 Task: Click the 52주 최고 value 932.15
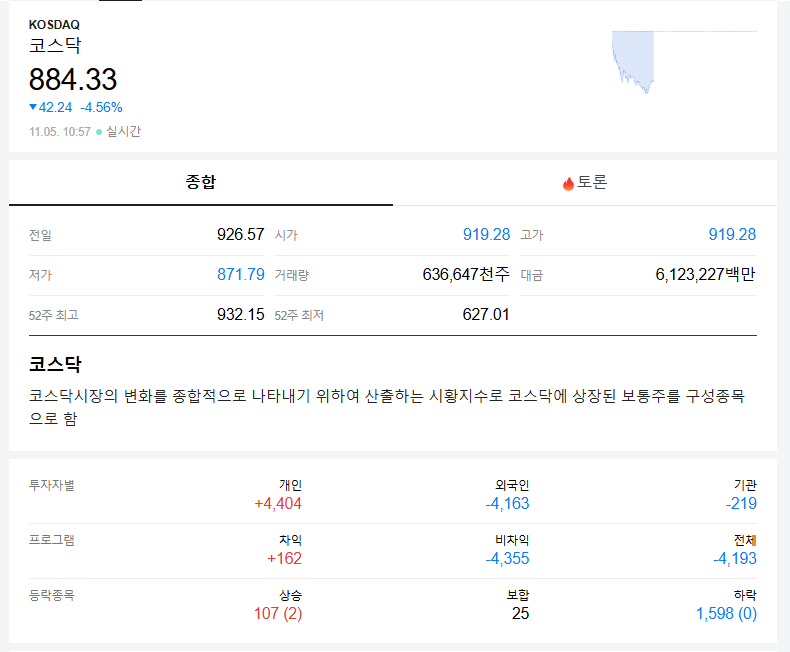pyautogui.click(x=240, y=314)
